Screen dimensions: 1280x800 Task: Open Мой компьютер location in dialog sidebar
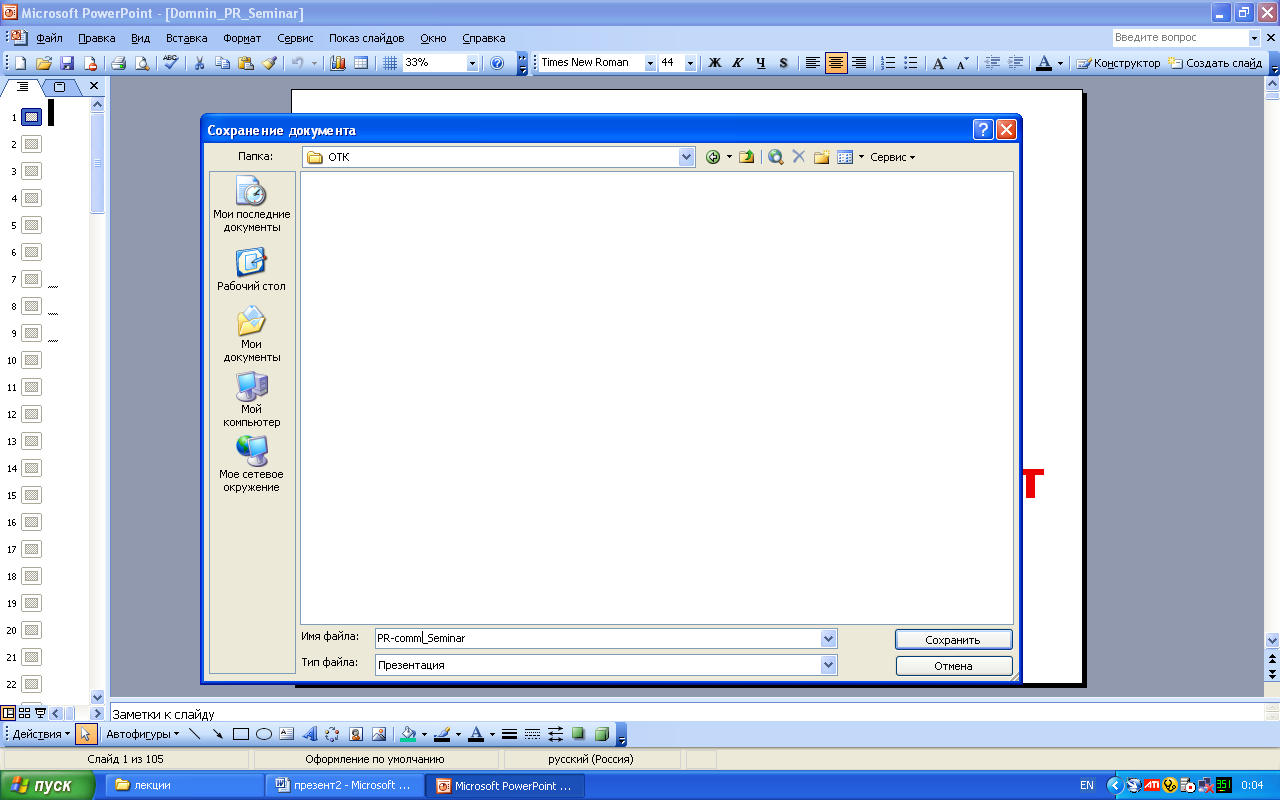click(252, 400)
